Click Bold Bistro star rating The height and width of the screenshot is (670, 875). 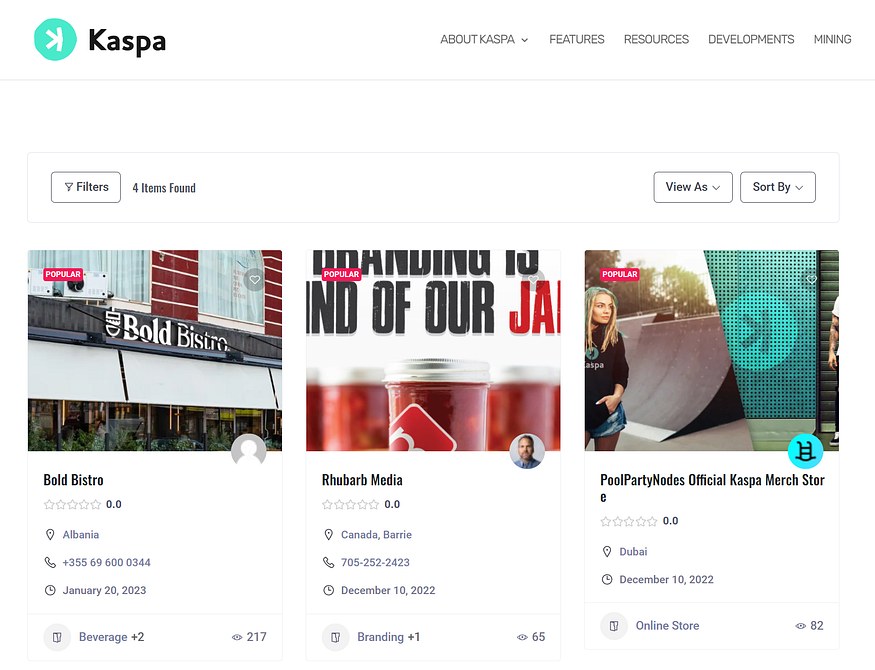(73, 504)
